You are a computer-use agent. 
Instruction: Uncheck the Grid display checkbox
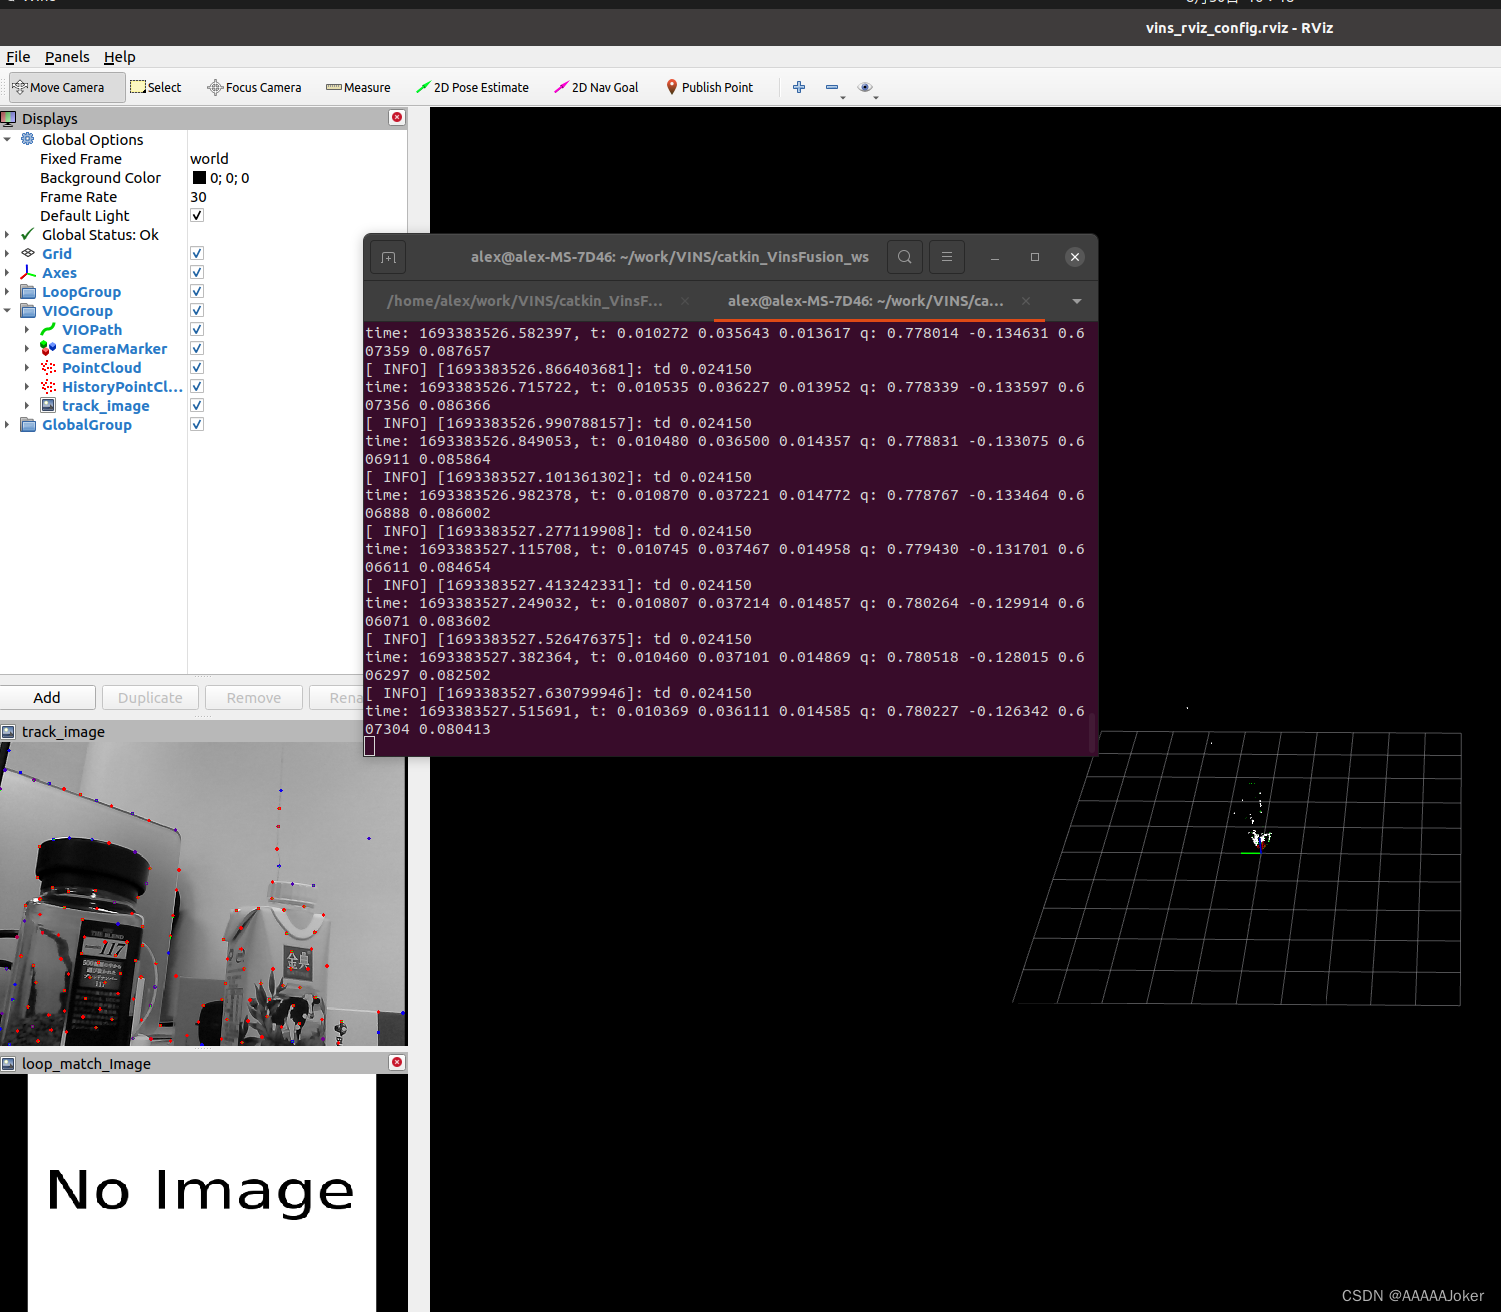pos(196,253)
